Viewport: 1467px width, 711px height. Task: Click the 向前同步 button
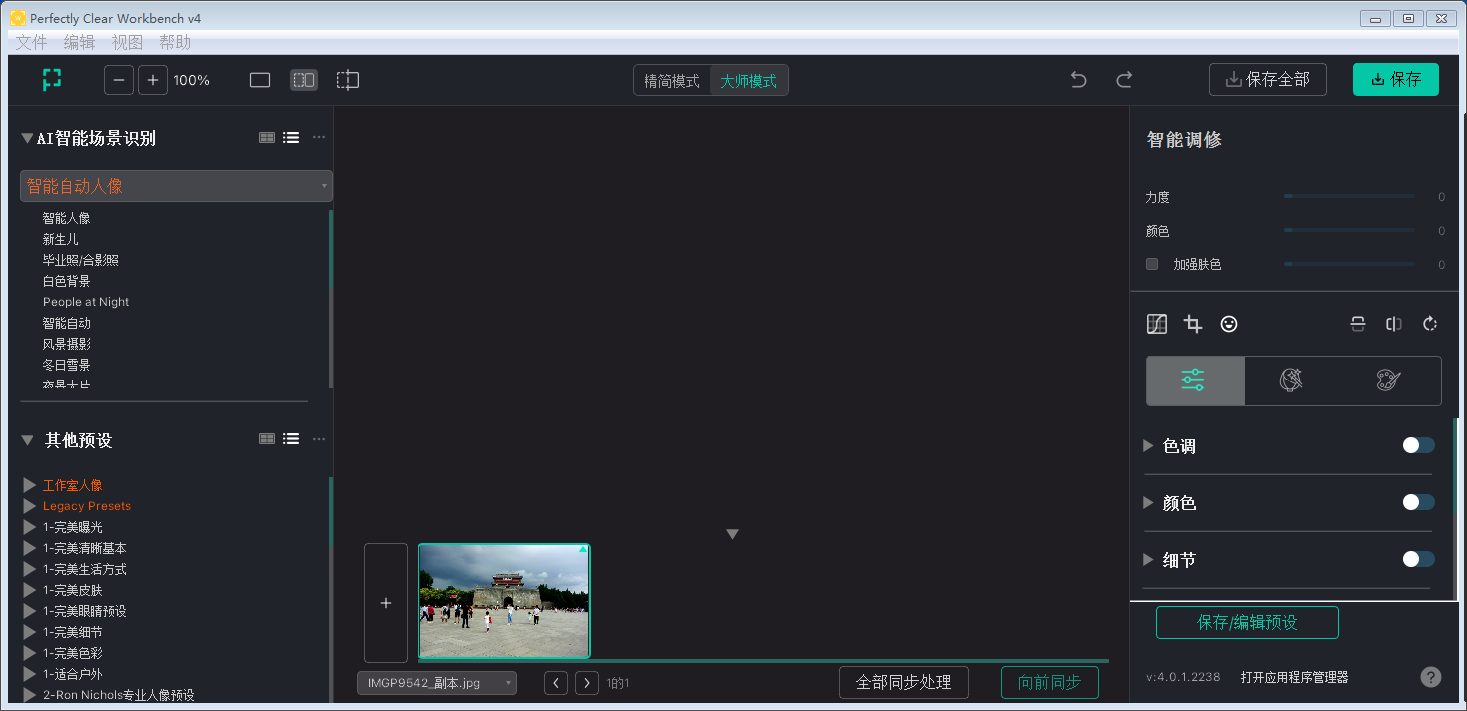tap(1050, 682)
